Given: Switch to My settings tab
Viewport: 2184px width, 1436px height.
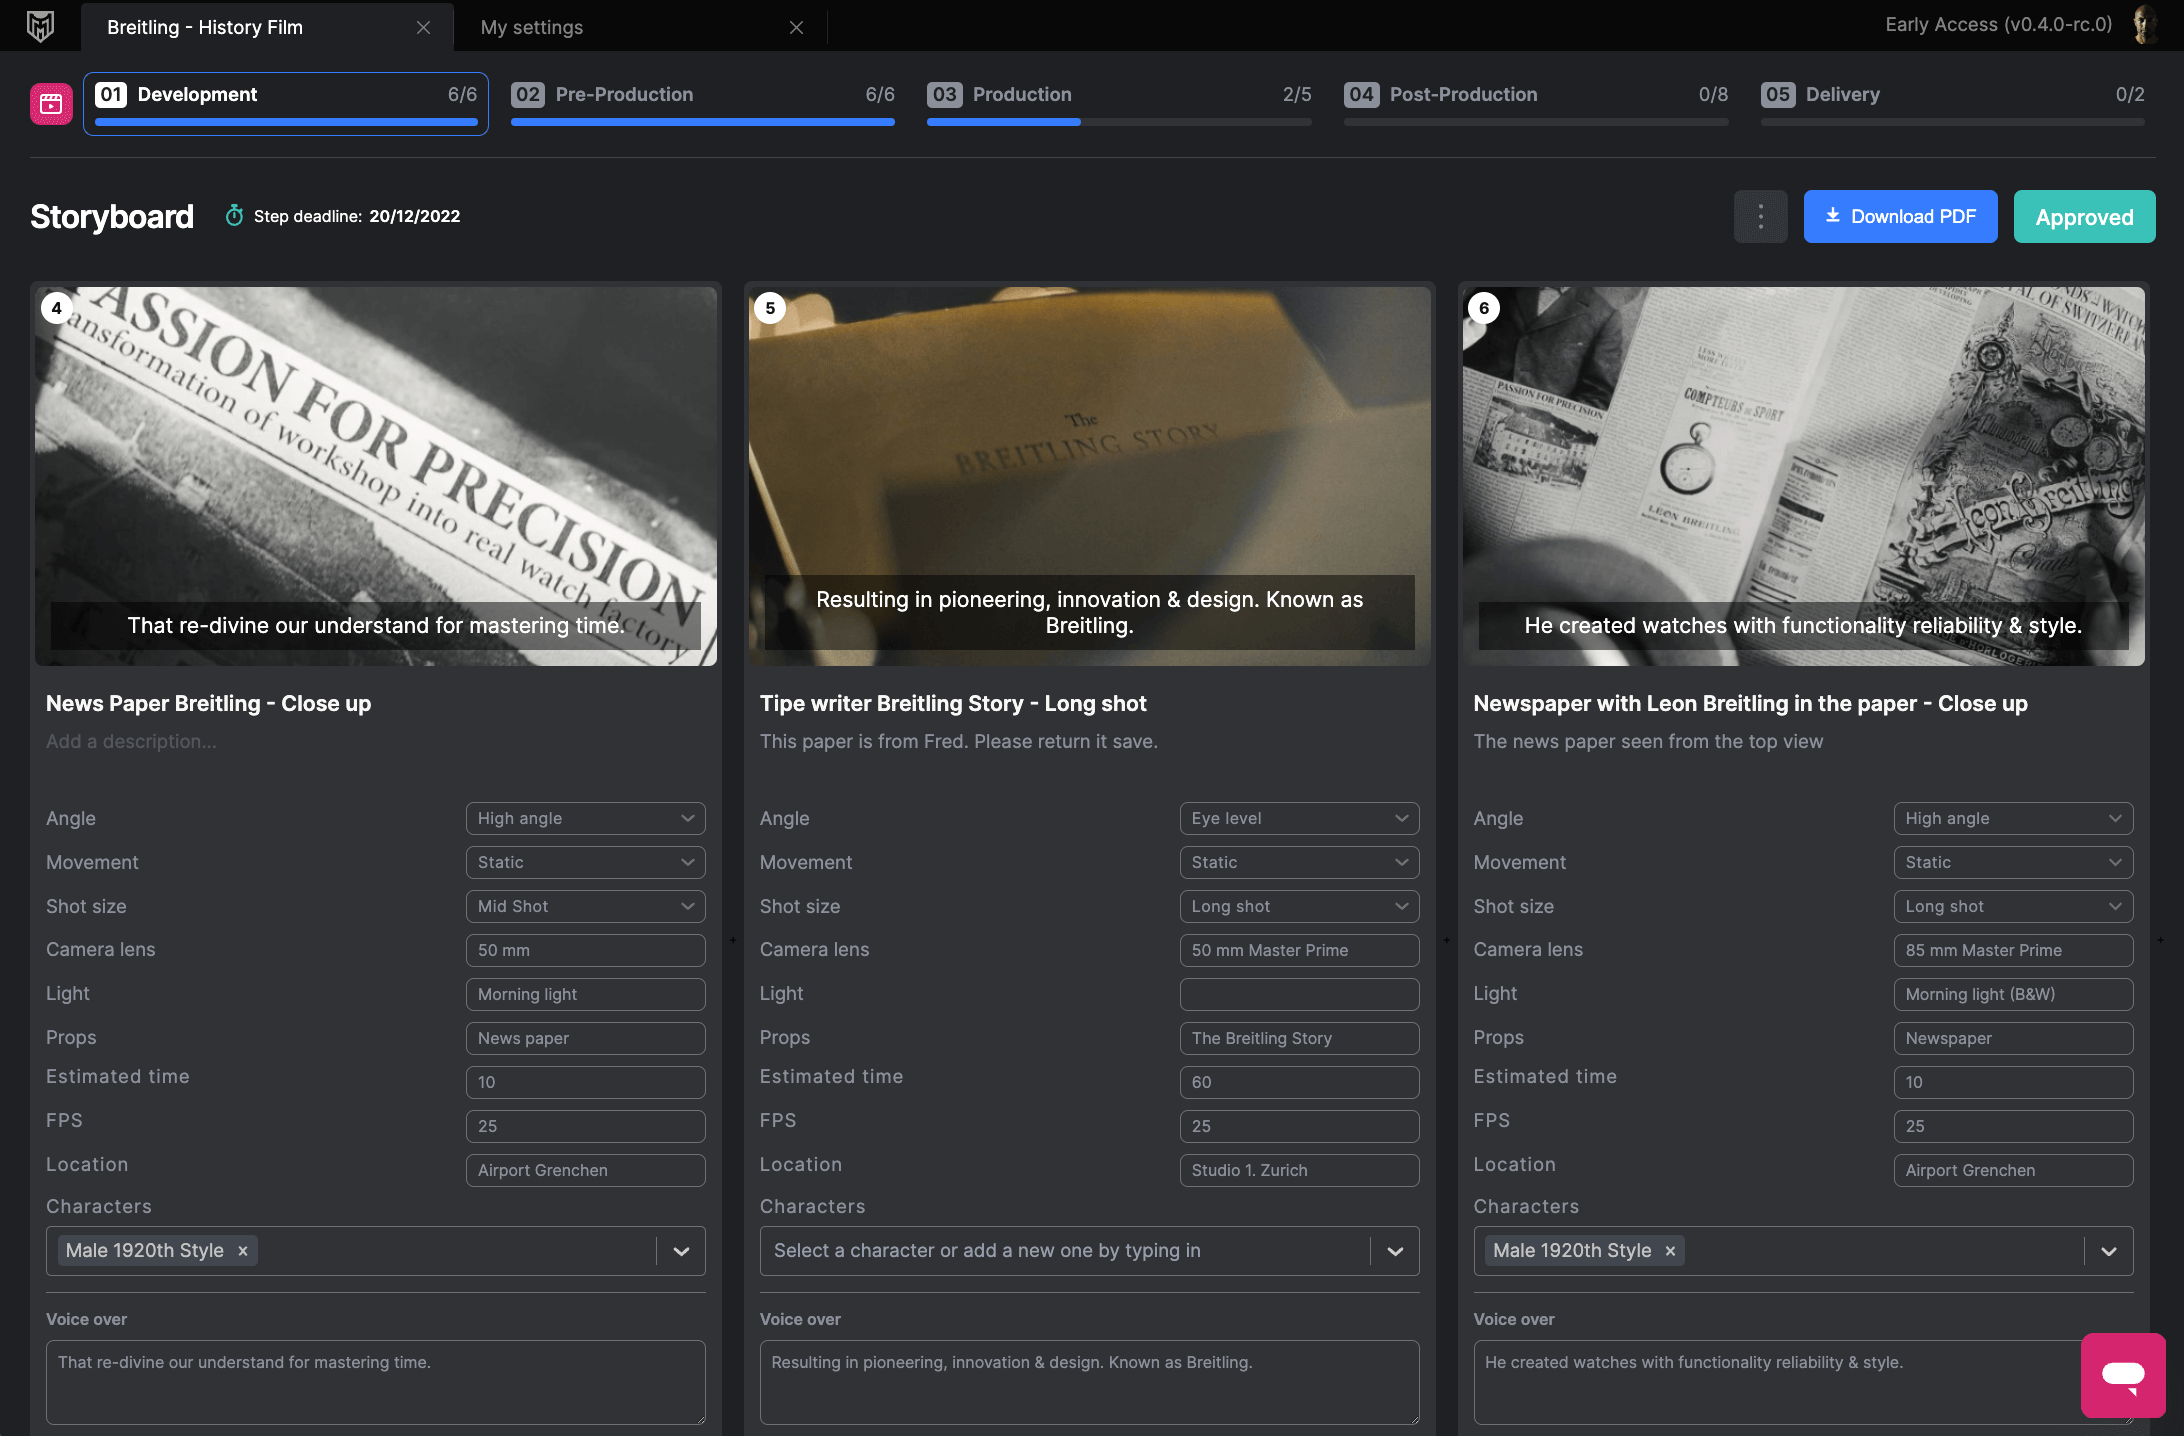Looking at the screenshot, I should point(640,27).
